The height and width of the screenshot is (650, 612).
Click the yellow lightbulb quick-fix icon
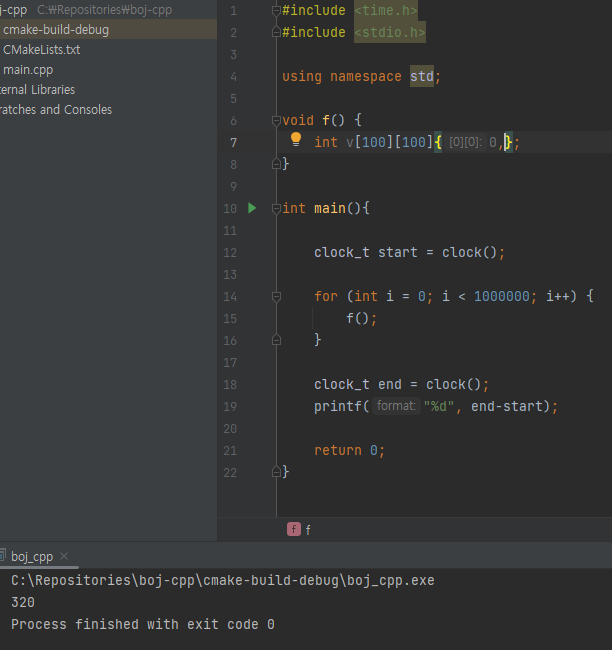(296, 139)
